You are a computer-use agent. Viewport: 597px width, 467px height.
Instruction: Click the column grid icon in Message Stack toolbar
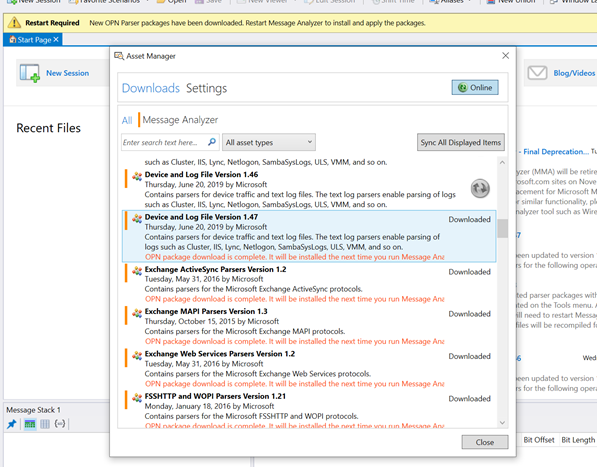(x=45, y=424)
